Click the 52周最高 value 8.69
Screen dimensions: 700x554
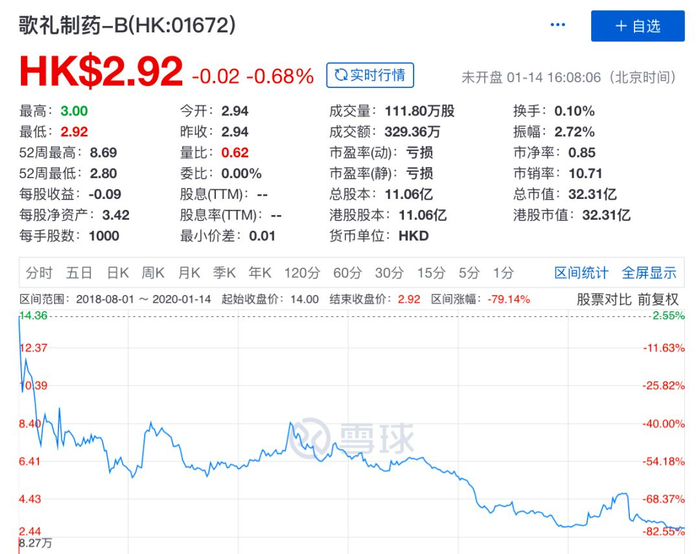point(103,153)
